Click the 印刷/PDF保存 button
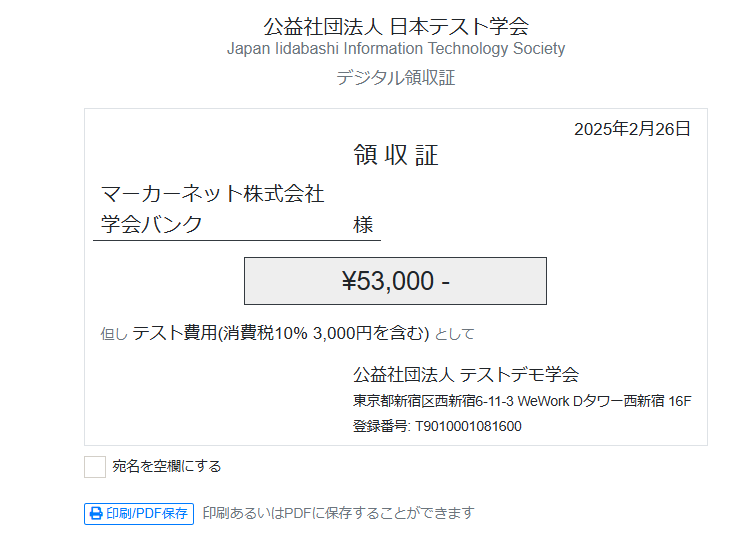Screen dimensions: 748x537 (x=139, y=514)
